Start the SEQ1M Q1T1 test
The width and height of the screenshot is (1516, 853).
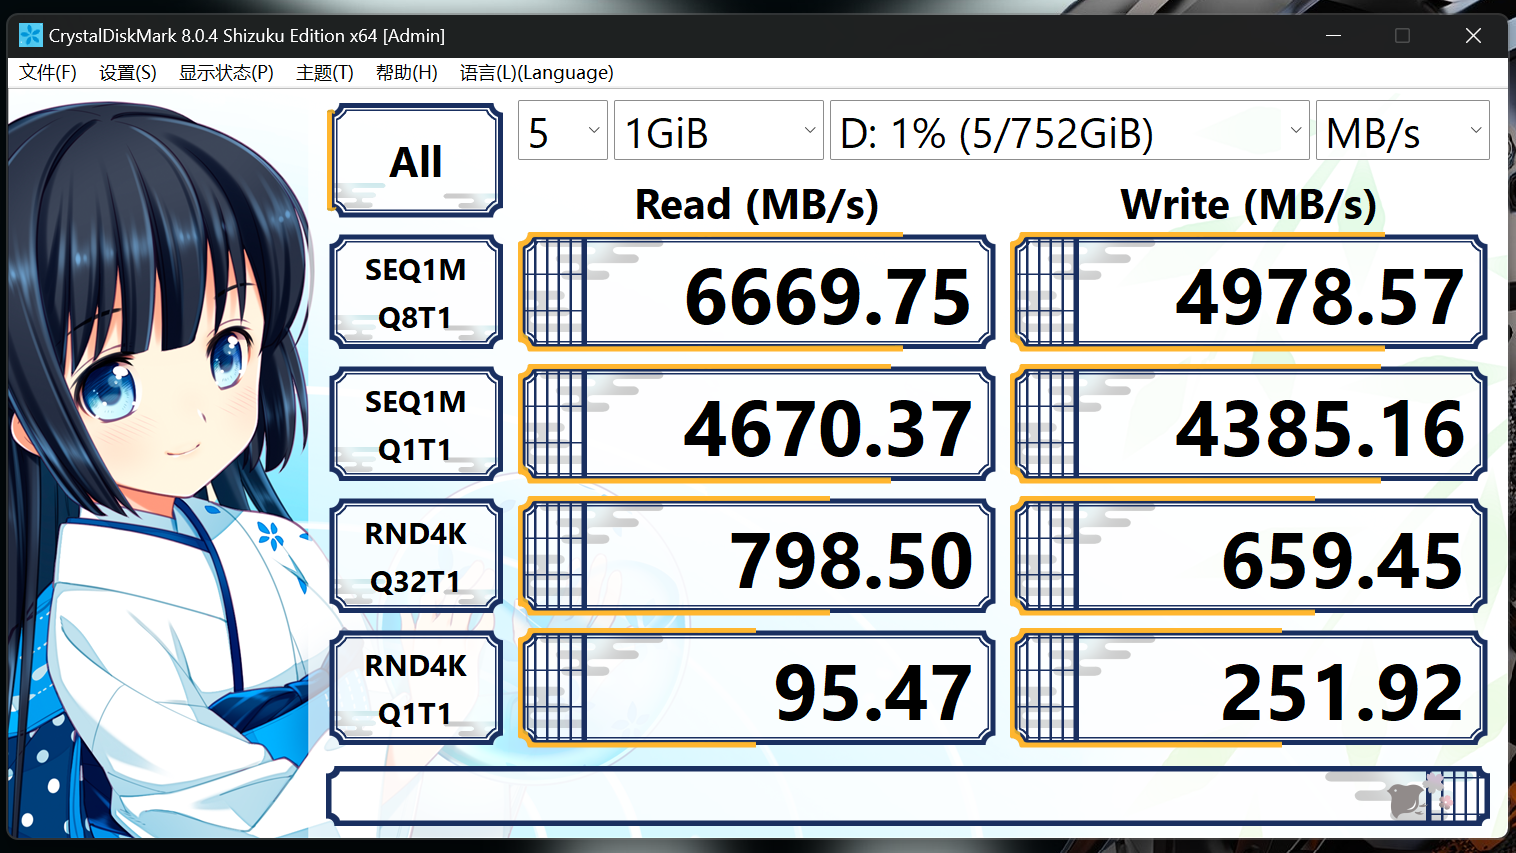point(415,424)
